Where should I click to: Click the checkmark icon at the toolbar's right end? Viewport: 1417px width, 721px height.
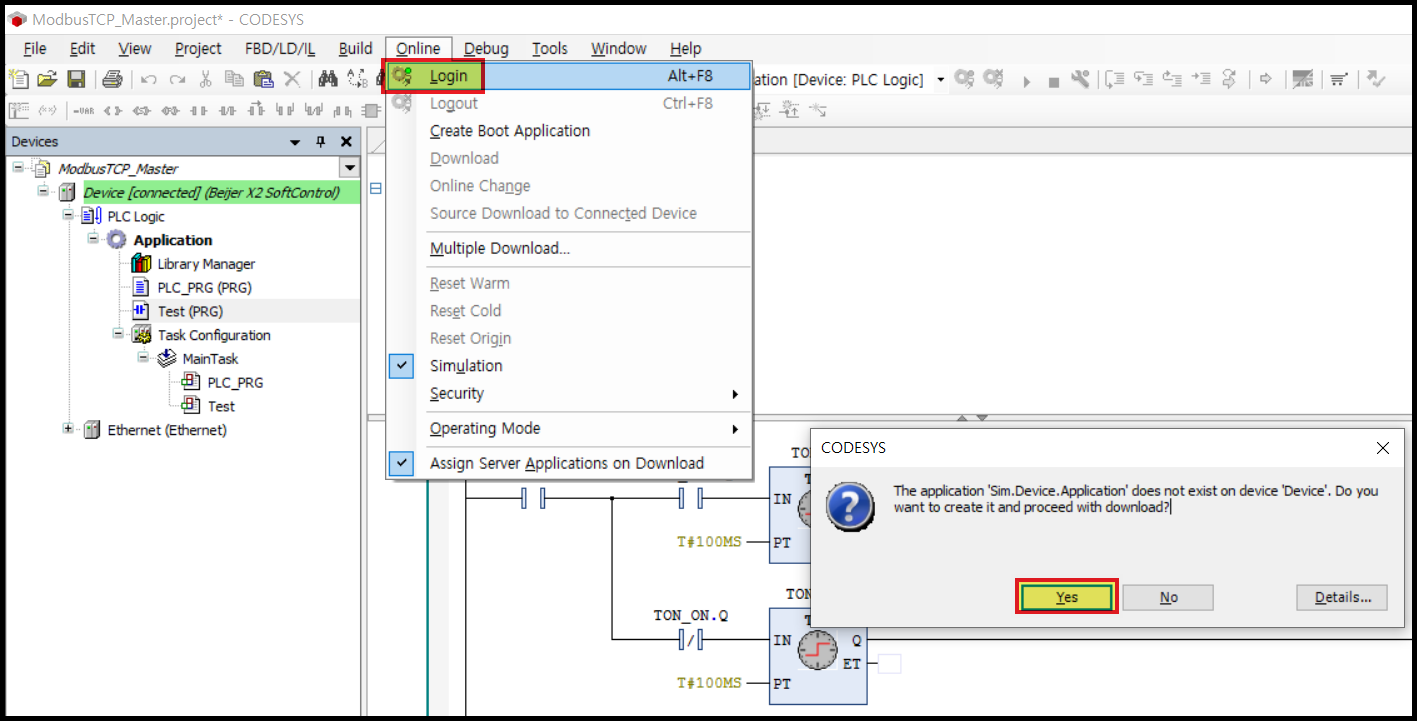pyautogui.click(x=1376, y=79)
